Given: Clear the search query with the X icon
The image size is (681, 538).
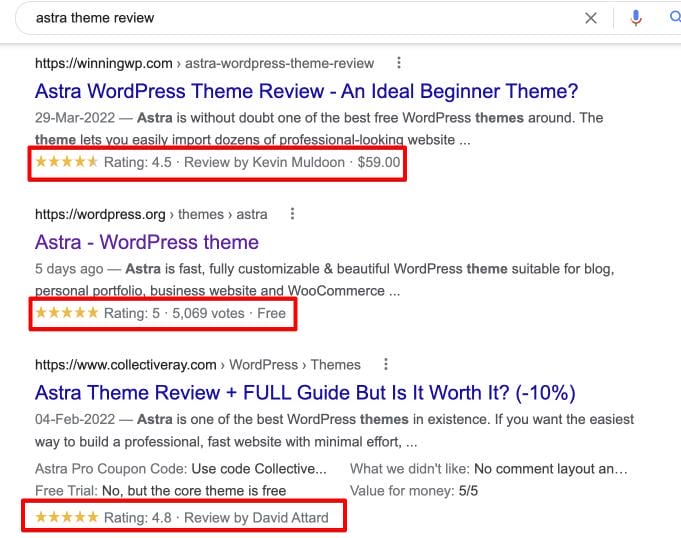Looking at the screenshot, I should [x=591, y=18].
